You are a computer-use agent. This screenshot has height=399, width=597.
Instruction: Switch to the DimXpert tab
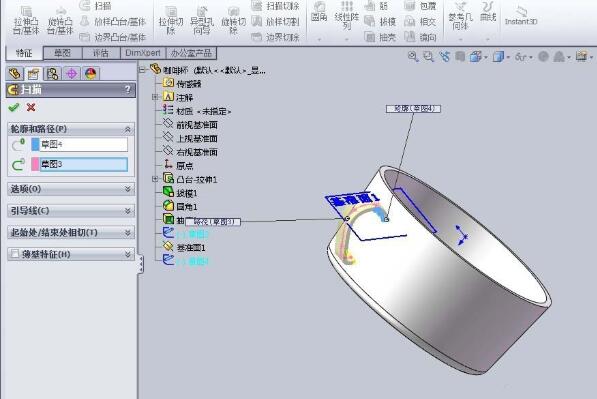point(143,53)
